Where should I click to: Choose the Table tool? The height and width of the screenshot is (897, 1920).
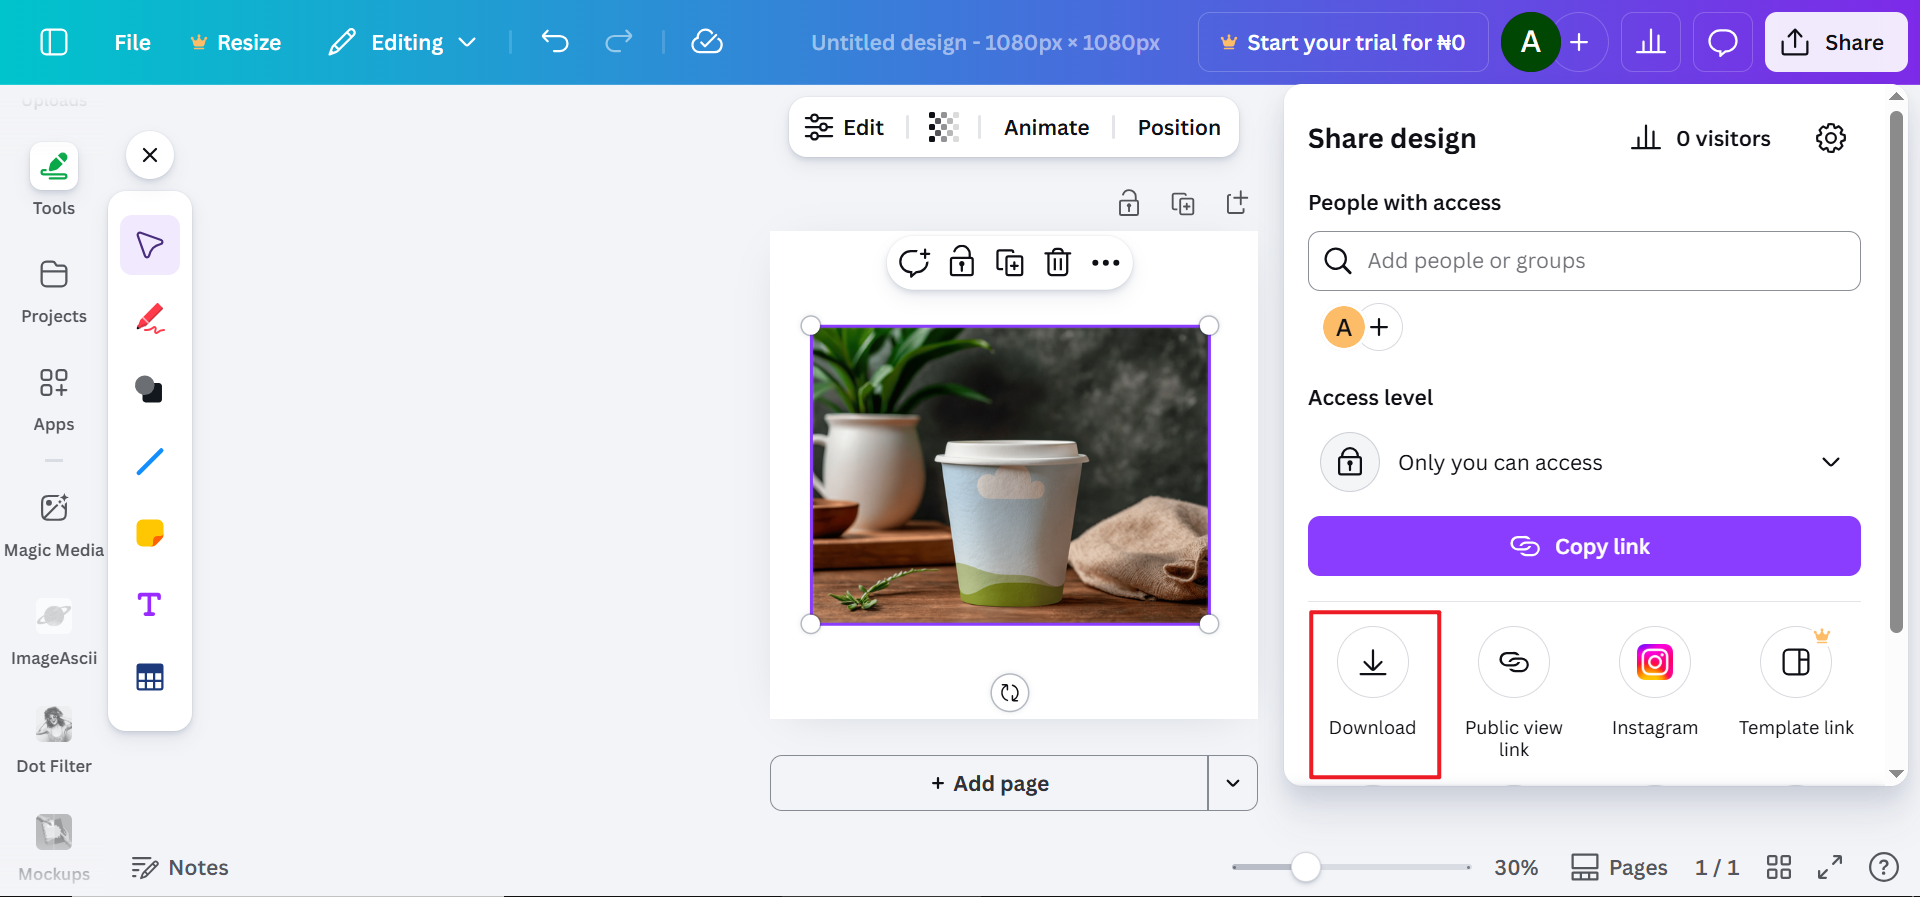[x=150, y=677]
